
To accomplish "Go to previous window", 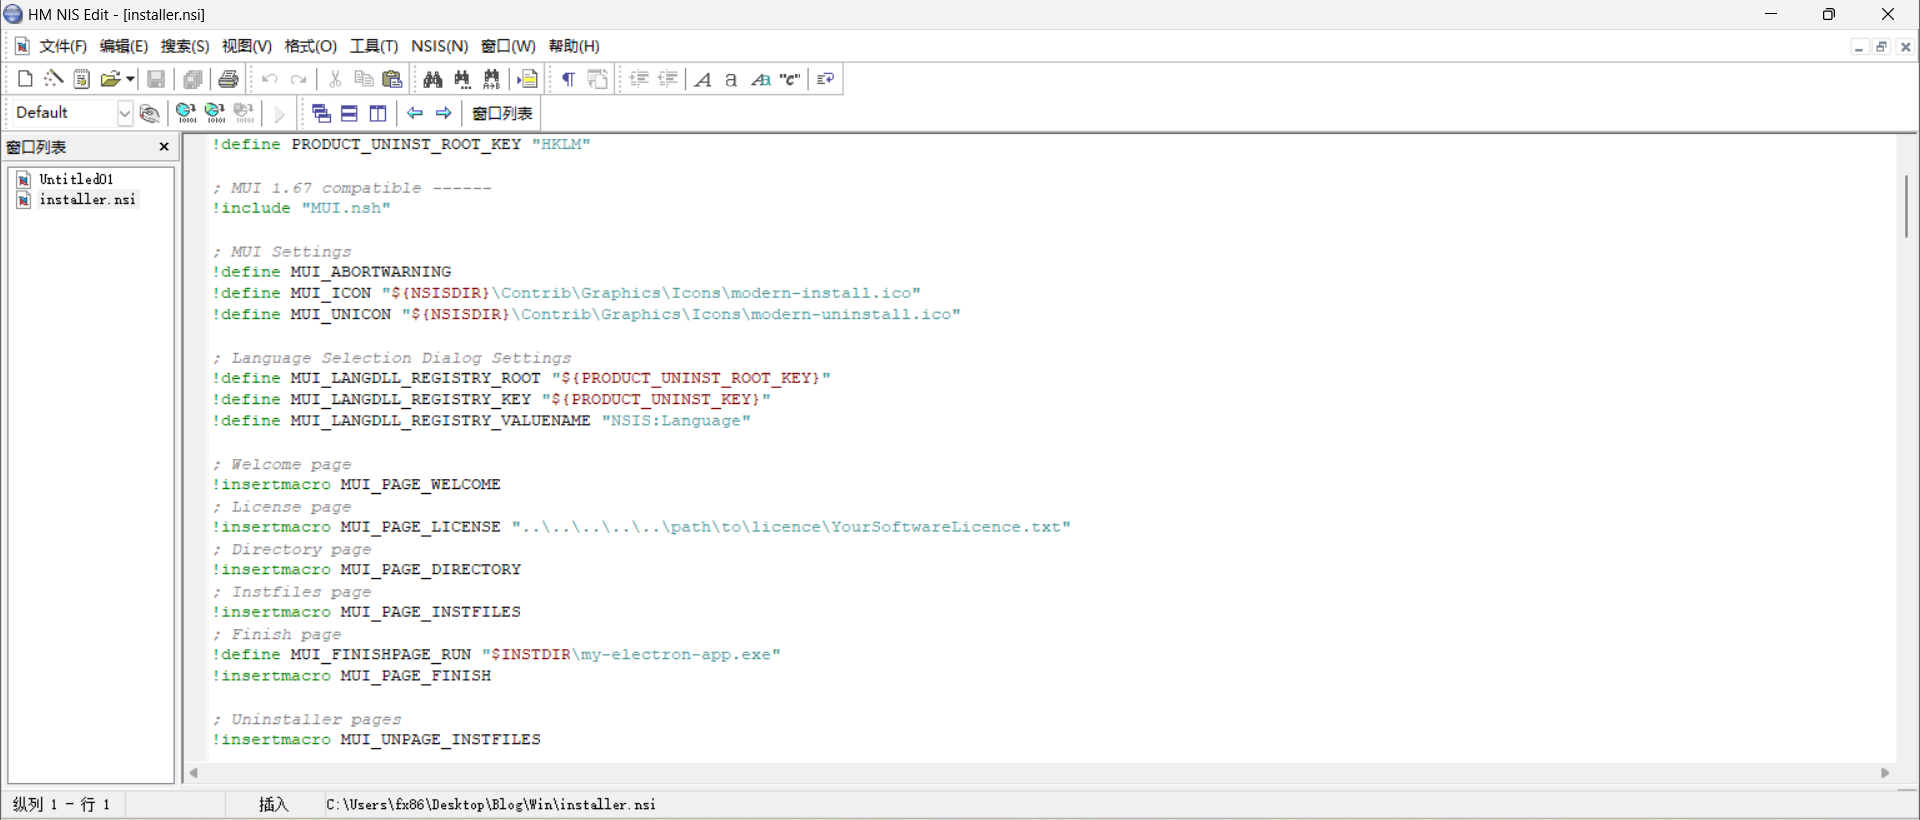I will point(415,113).
